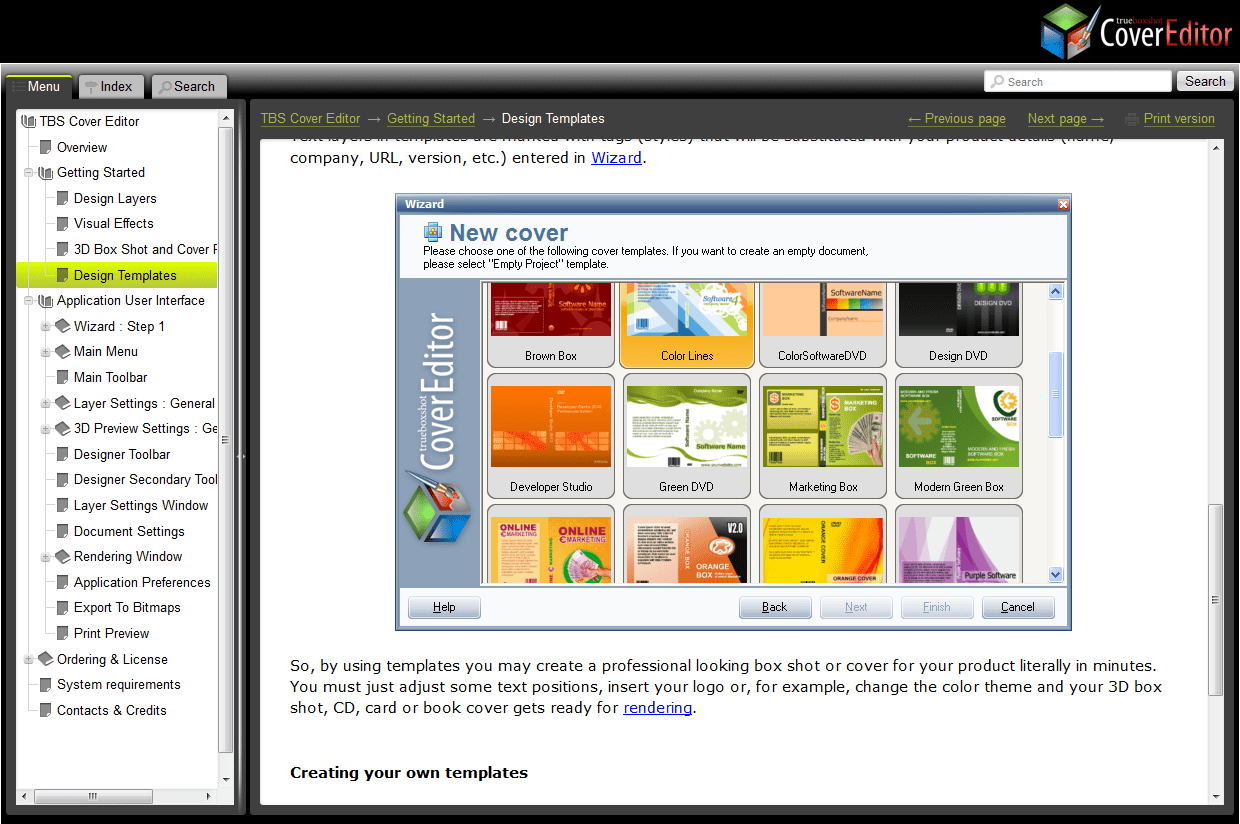Click the printer icon beside Print version

tap(1131, 118)
